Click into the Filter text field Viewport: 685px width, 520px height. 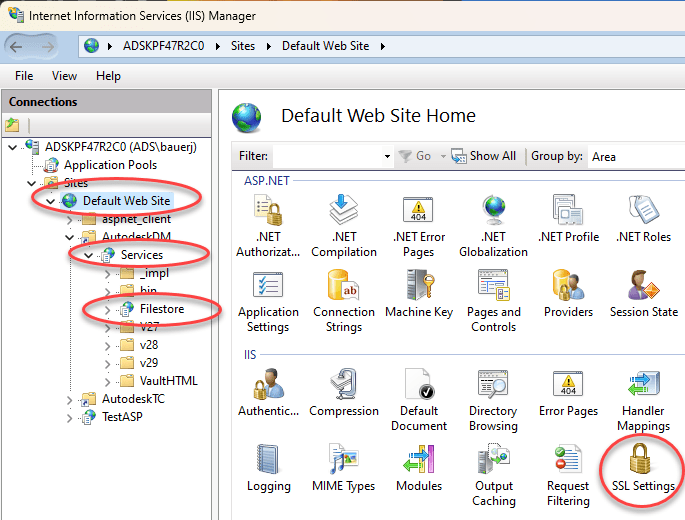(x=328, y=156)
